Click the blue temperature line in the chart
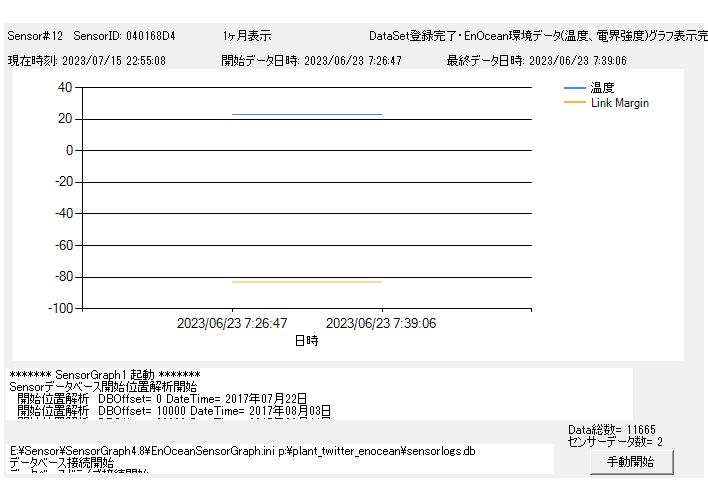708x482 pixels. point(307,114)
